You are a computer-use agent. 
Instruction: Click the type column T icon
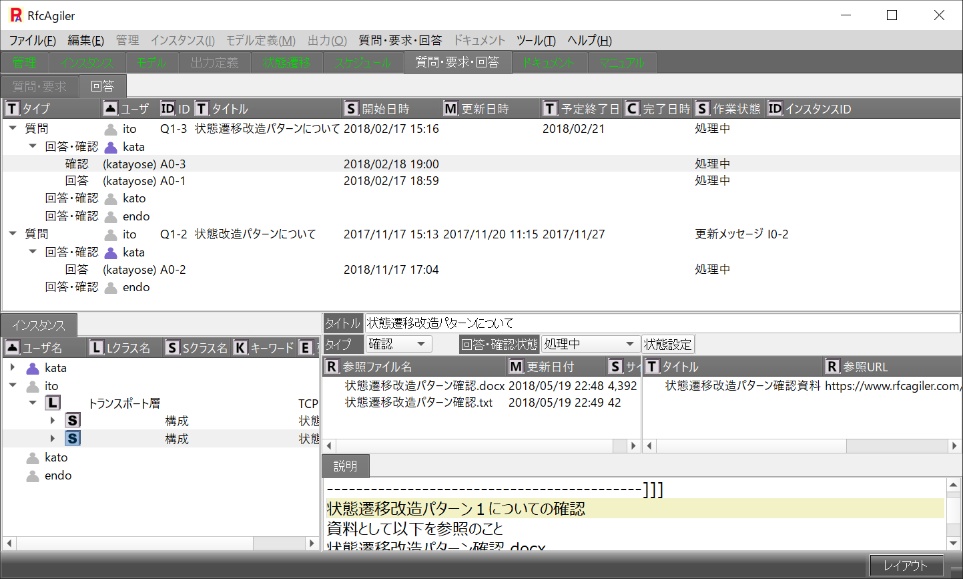(x=12, y=109)
